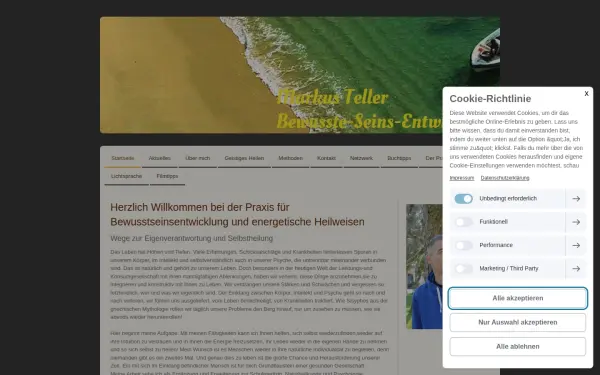
Task: Expand Performance details arrow
Action: click(x=576, y=245)
